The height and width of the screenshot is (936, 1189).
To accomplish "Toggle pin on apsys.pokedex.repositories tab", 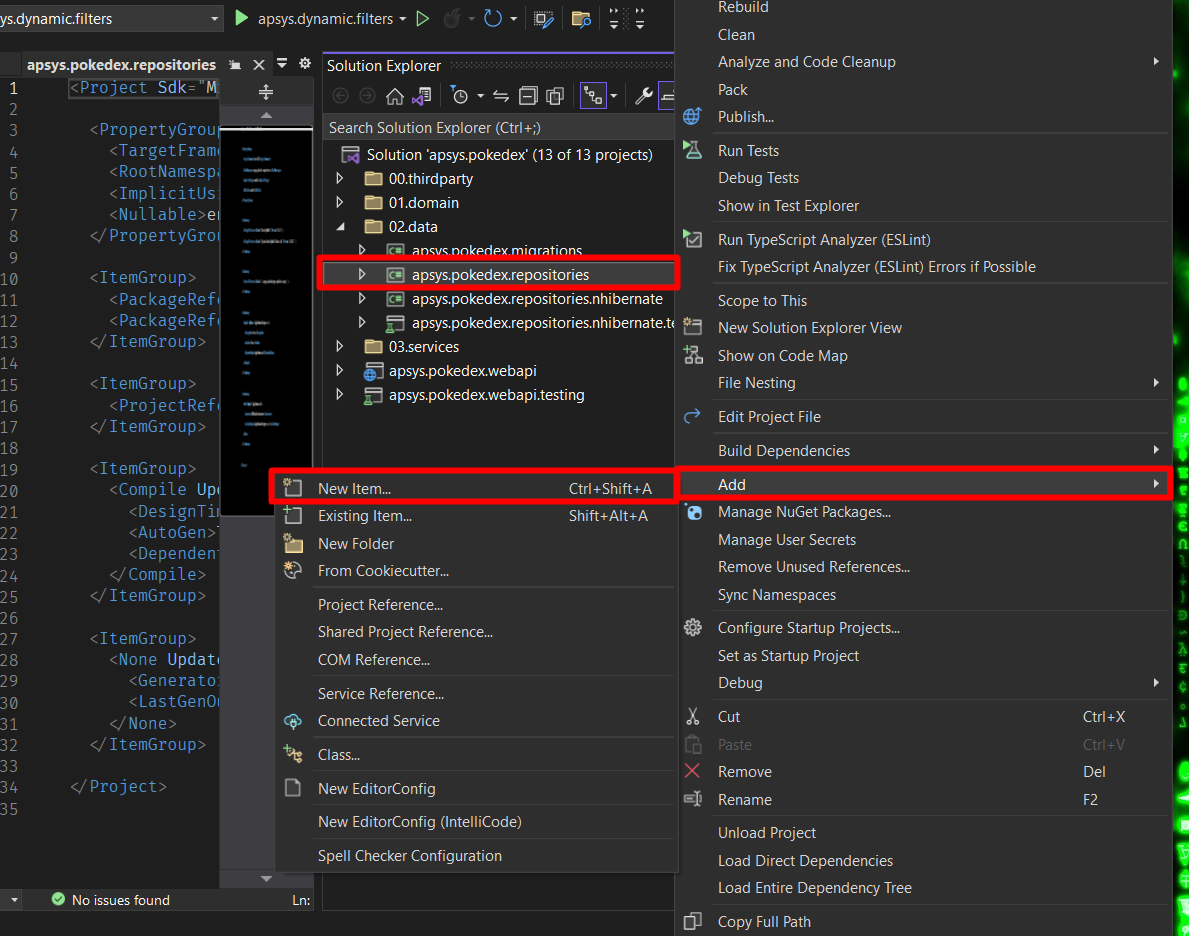I will coord(235,65).
